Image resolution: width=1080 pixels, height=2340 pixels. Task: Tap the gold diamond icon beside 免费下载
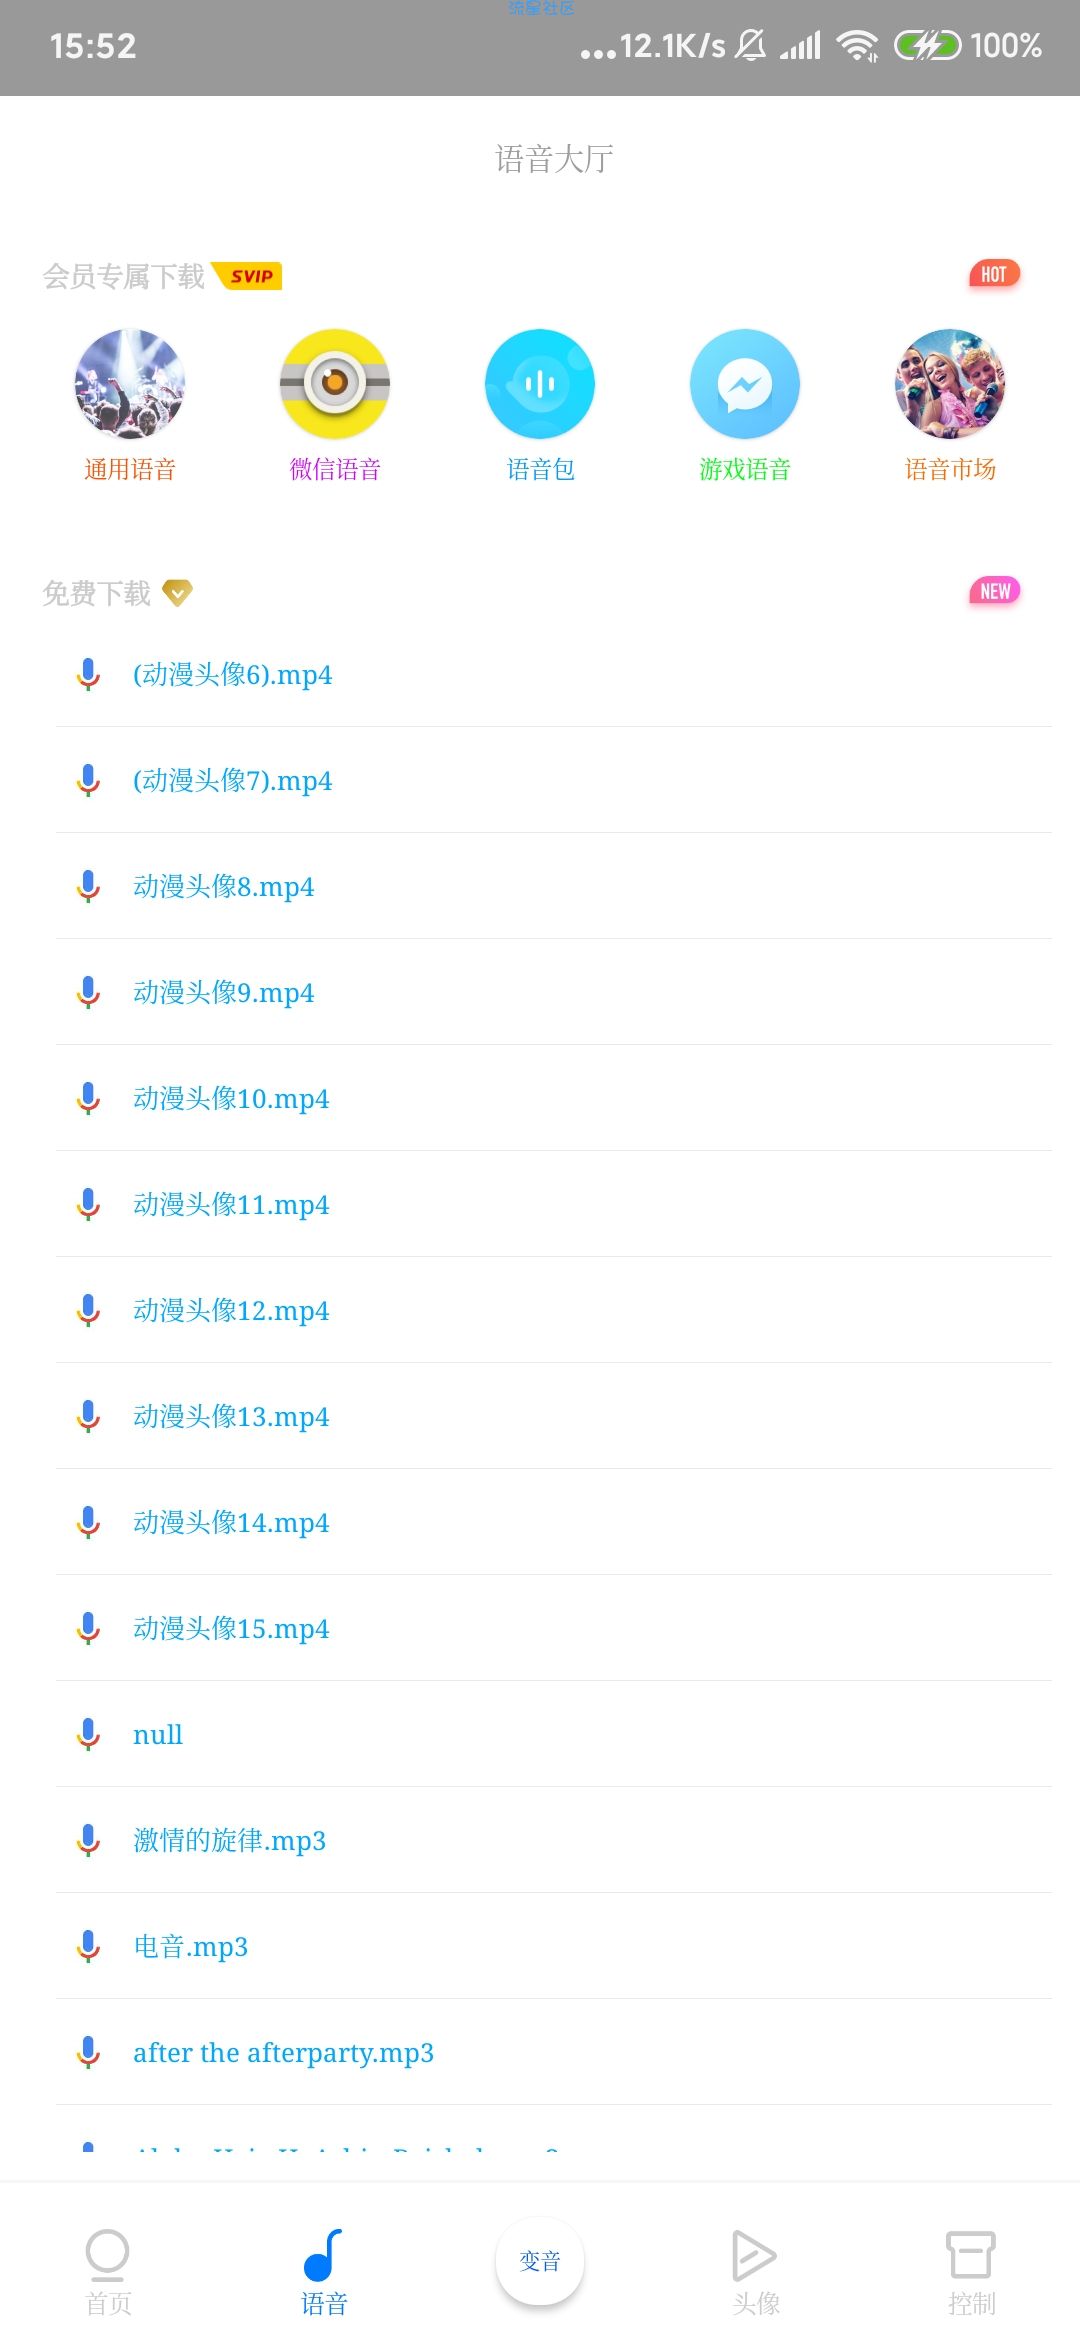[177, 593]
